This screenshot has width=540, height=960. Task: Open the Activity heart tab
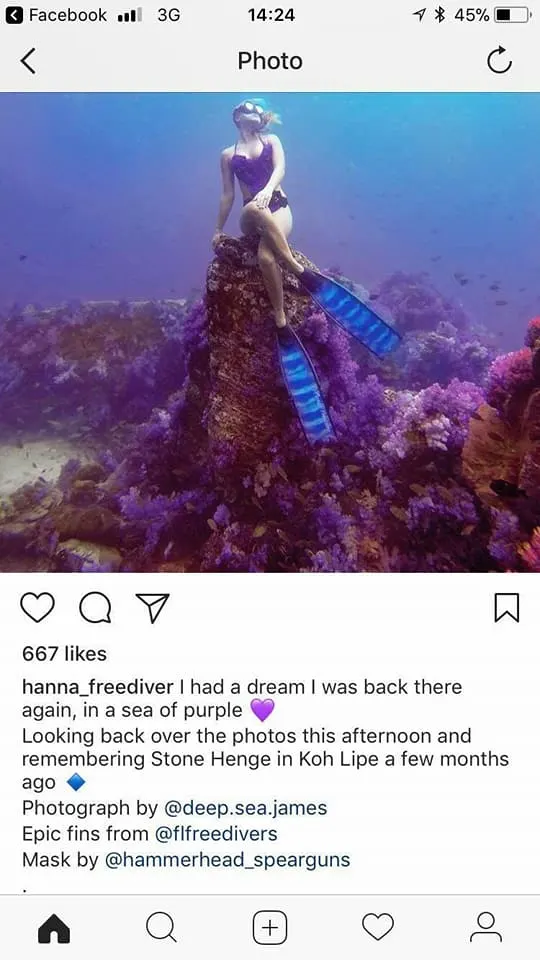click(378, 927)
